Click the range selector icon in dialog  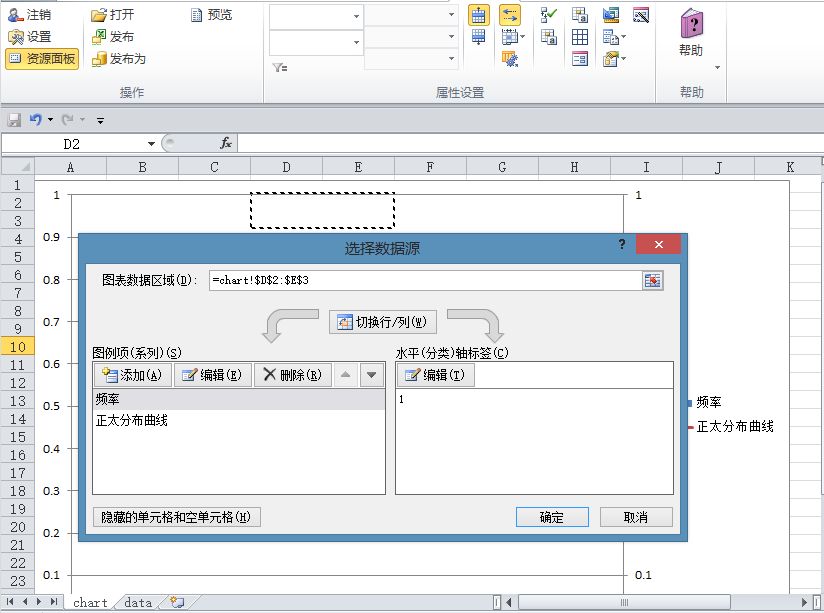[652, 281]
